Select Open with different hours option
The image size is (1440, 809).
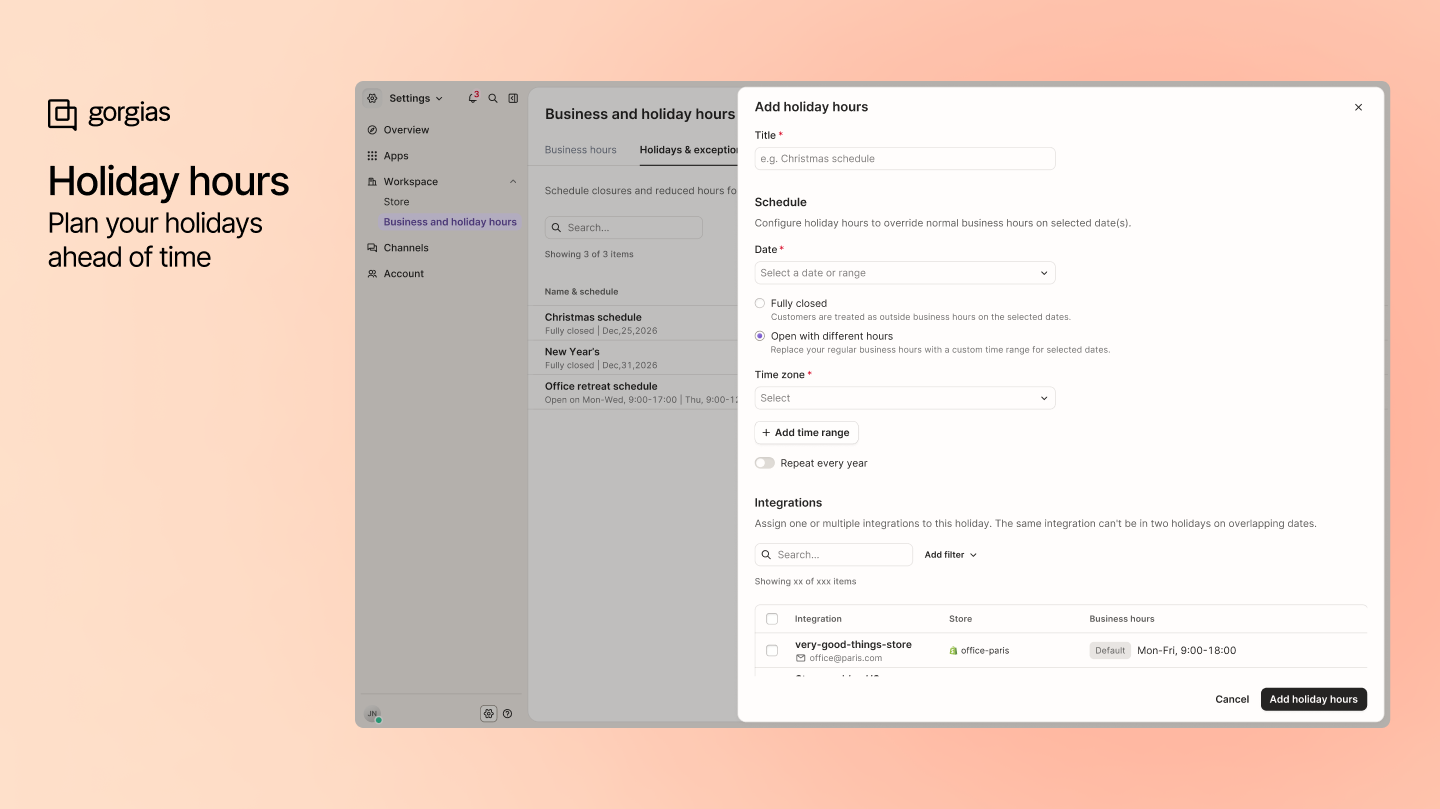point(760,336)
